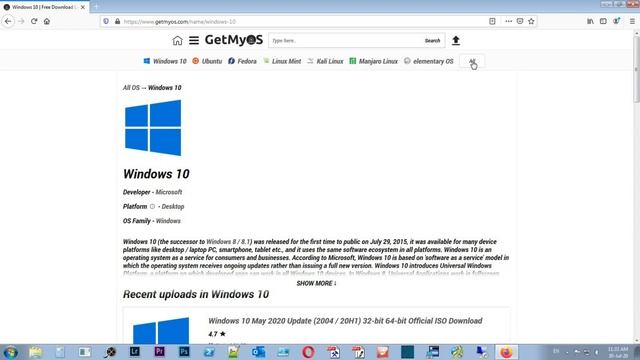Screen dimensions: 640x360
Task: Click the May 2020 Update thumbnail
Action: coord(161,330)
